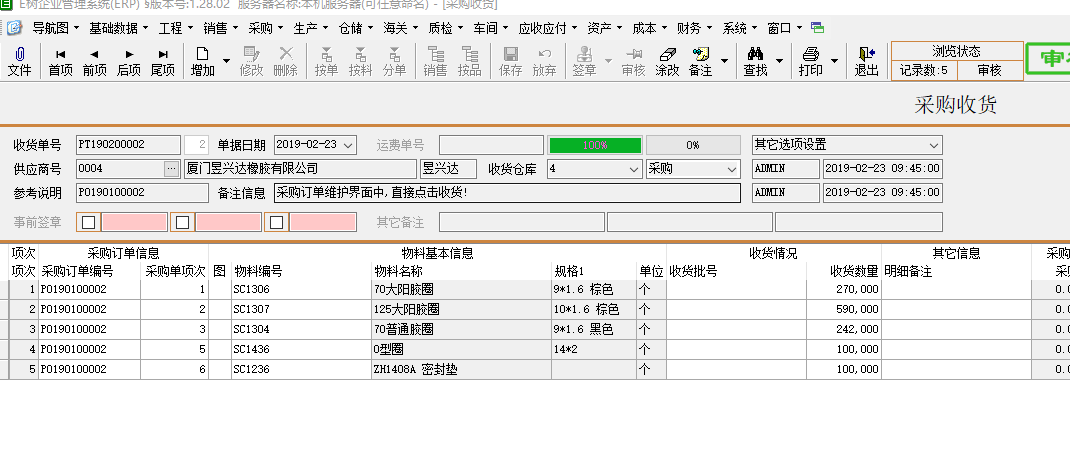This screenshot has height=459, width=1070.
Task: Click the 打印 printer icon
Action: 811,54
